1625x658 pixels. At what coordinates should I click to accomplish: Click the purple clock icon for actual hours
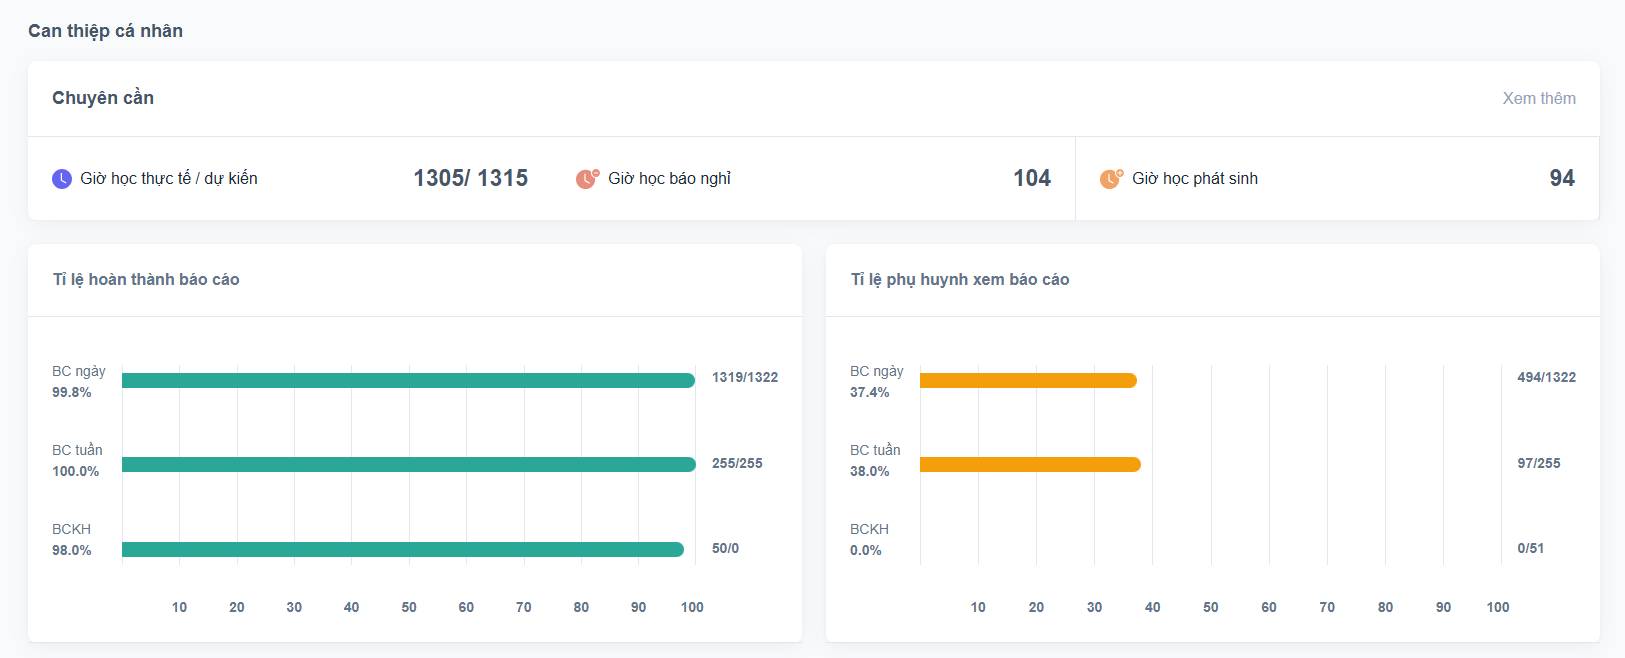(62, 179)
